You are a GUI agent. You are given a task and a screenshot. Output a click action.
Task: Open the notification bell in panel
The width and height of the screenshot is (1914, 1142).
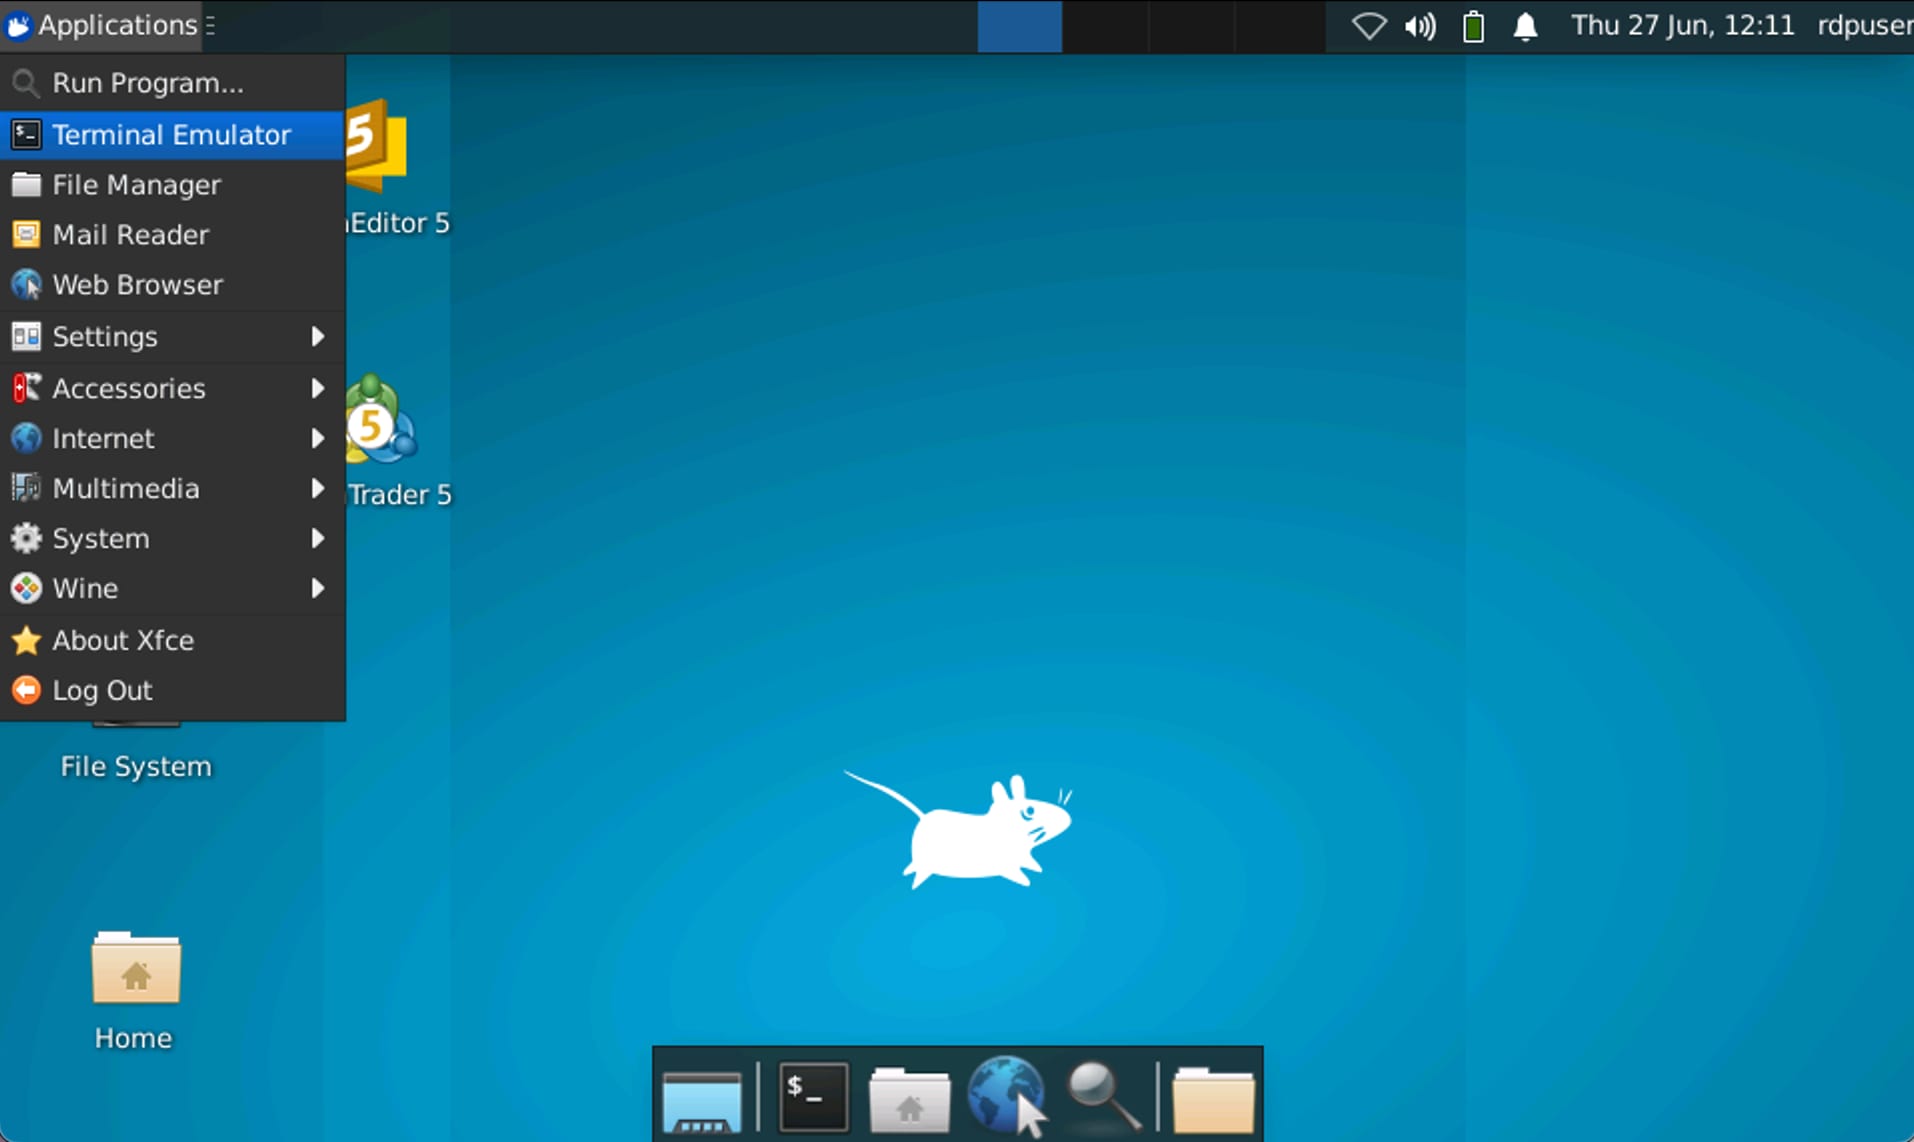tap(1525, 26)
